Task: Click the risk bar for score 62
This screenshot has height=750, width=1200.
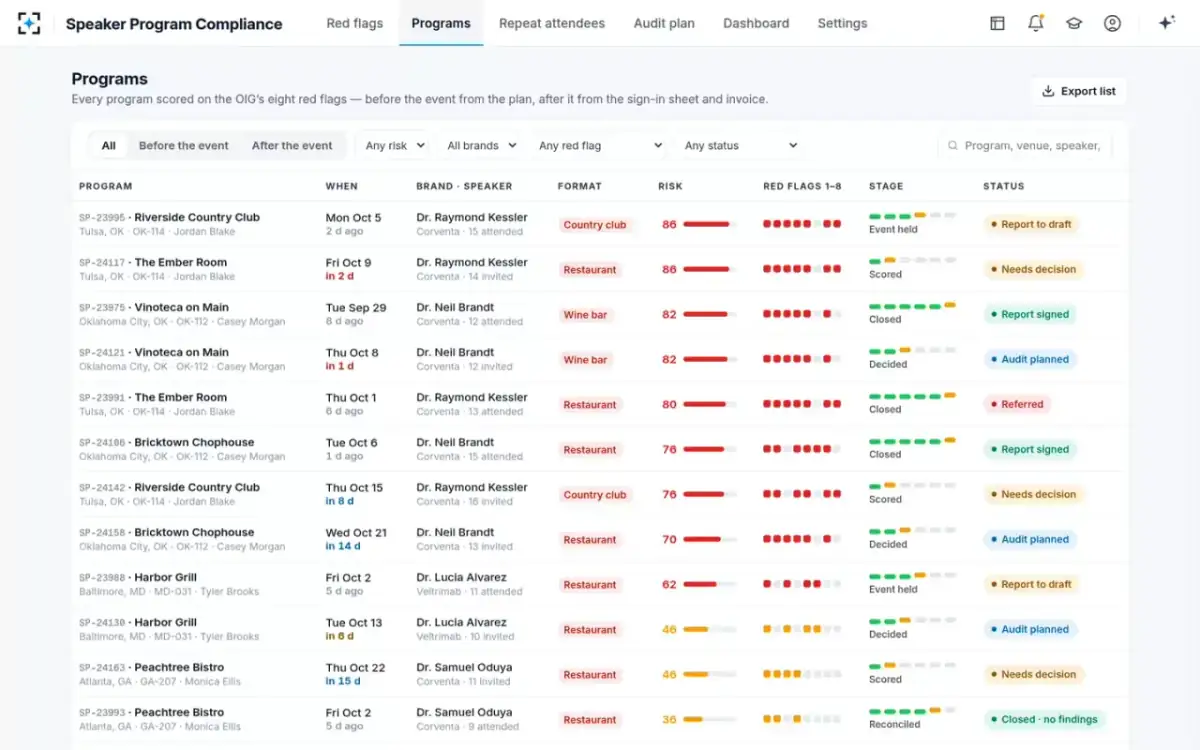Action: click(x=710, y=585)
